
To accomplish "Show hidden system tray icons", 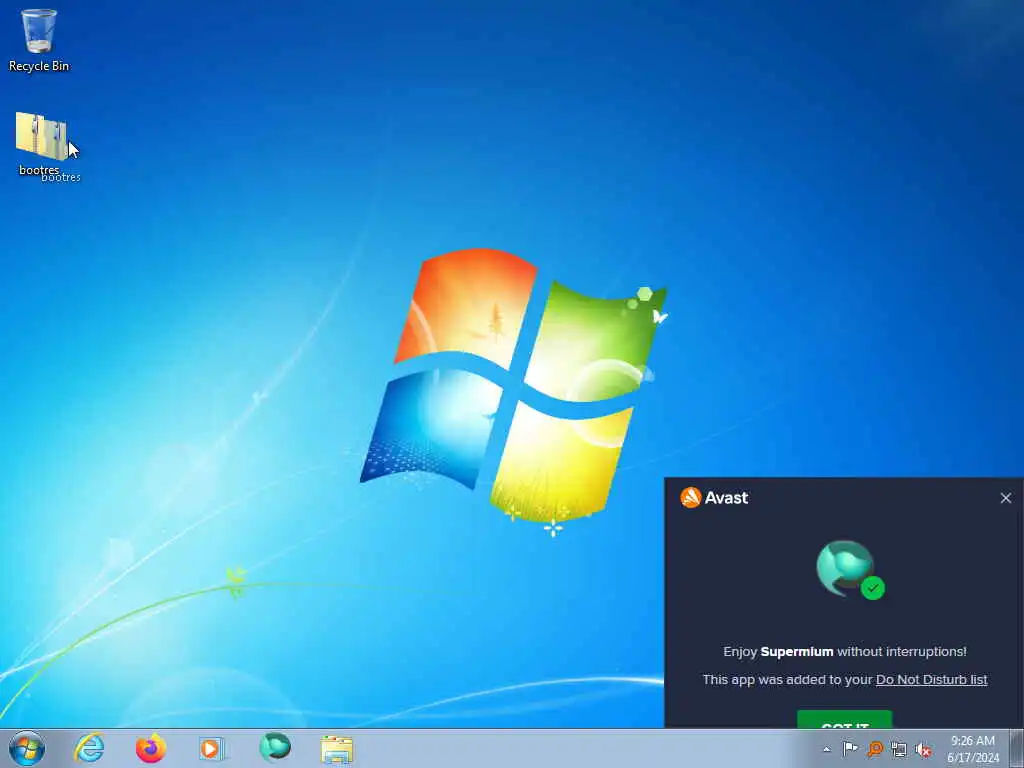I will coord(827,749).
